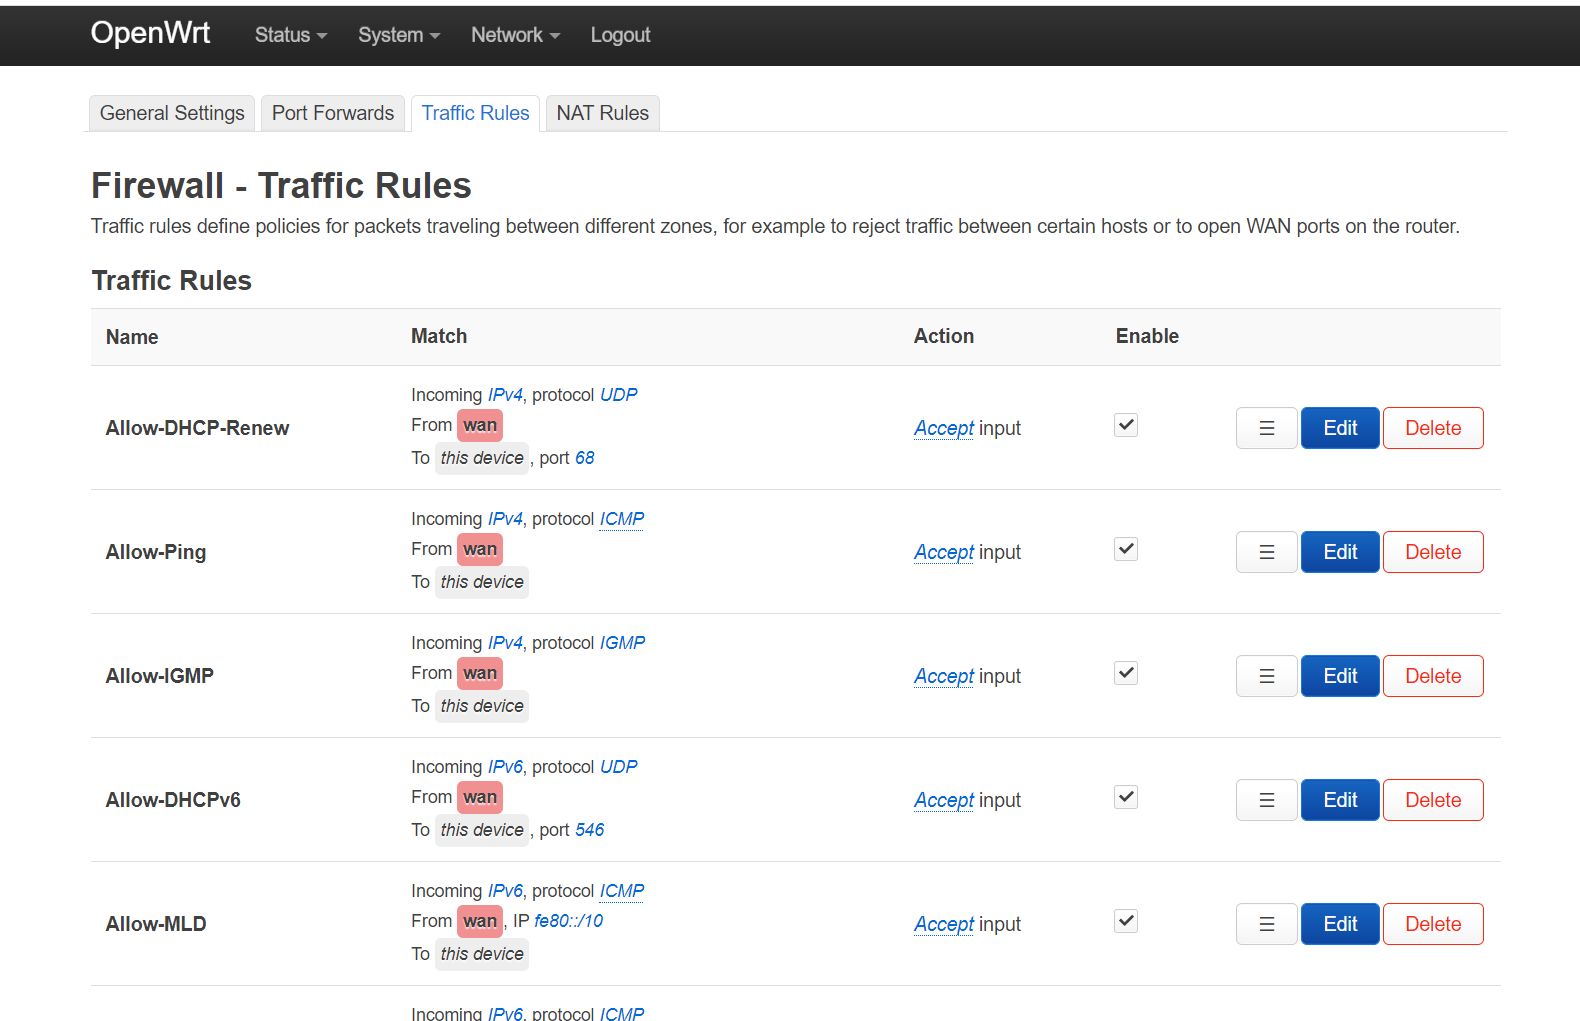The image size is (1580, 1021).
Task: Click Accept link in Allow-DHCP-Renew row
Action: [944, 428]
